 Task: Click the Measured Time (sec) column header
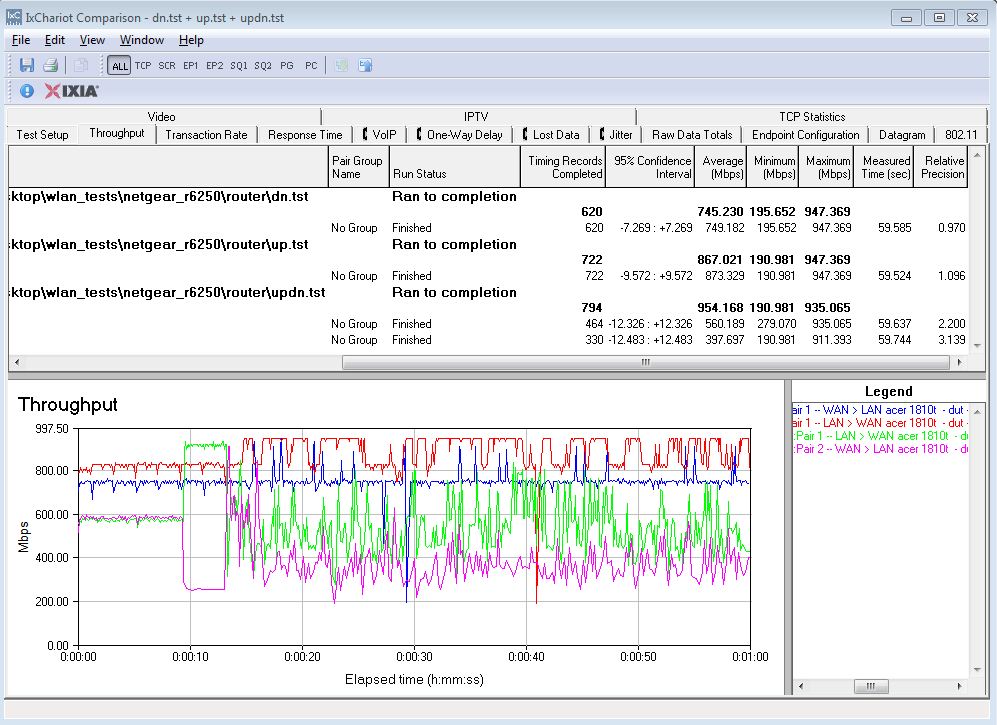(x=883, y=167)
